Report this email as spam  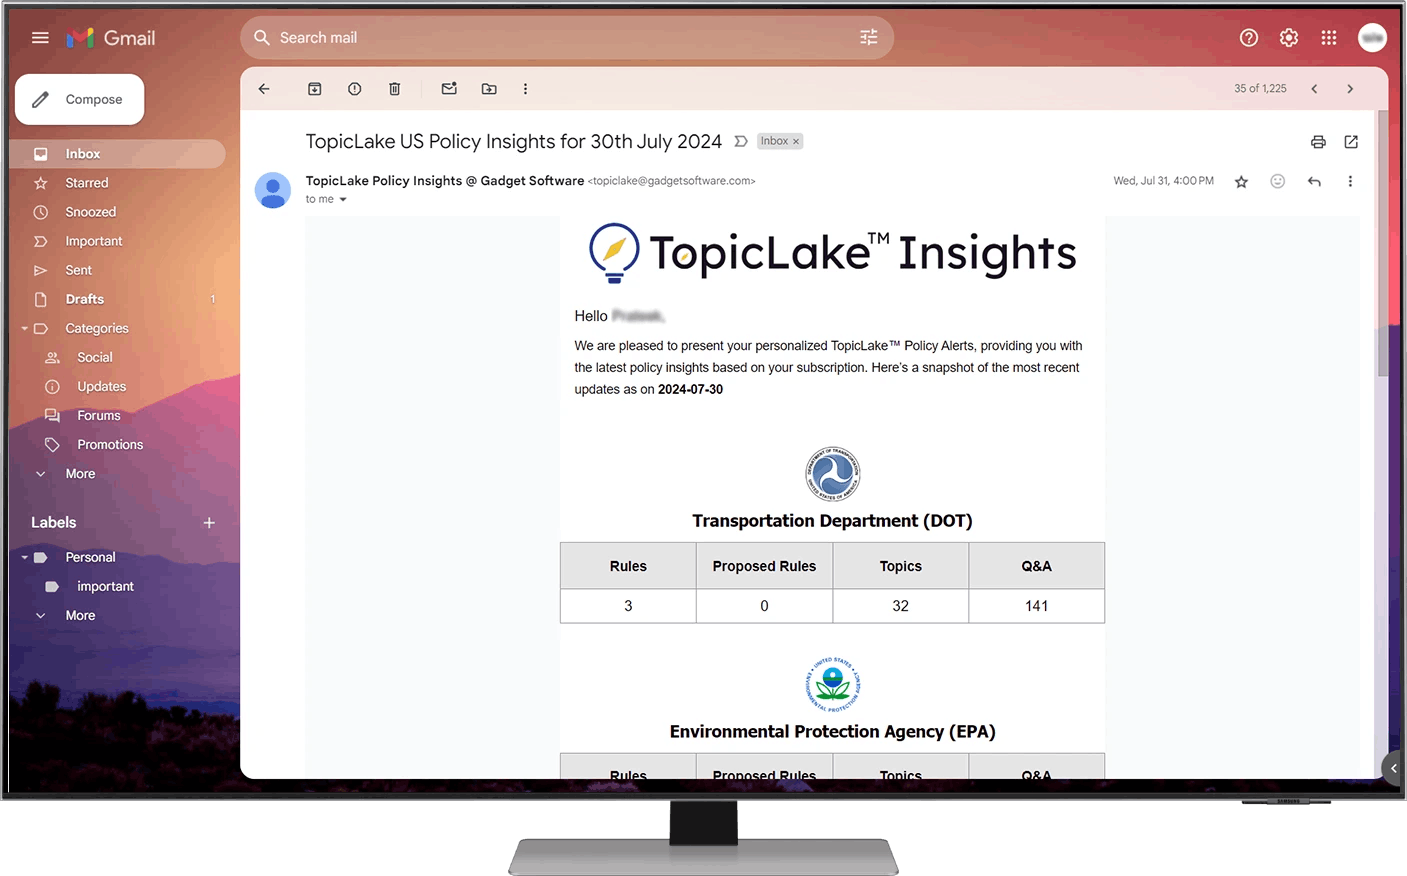click(354, 89)
